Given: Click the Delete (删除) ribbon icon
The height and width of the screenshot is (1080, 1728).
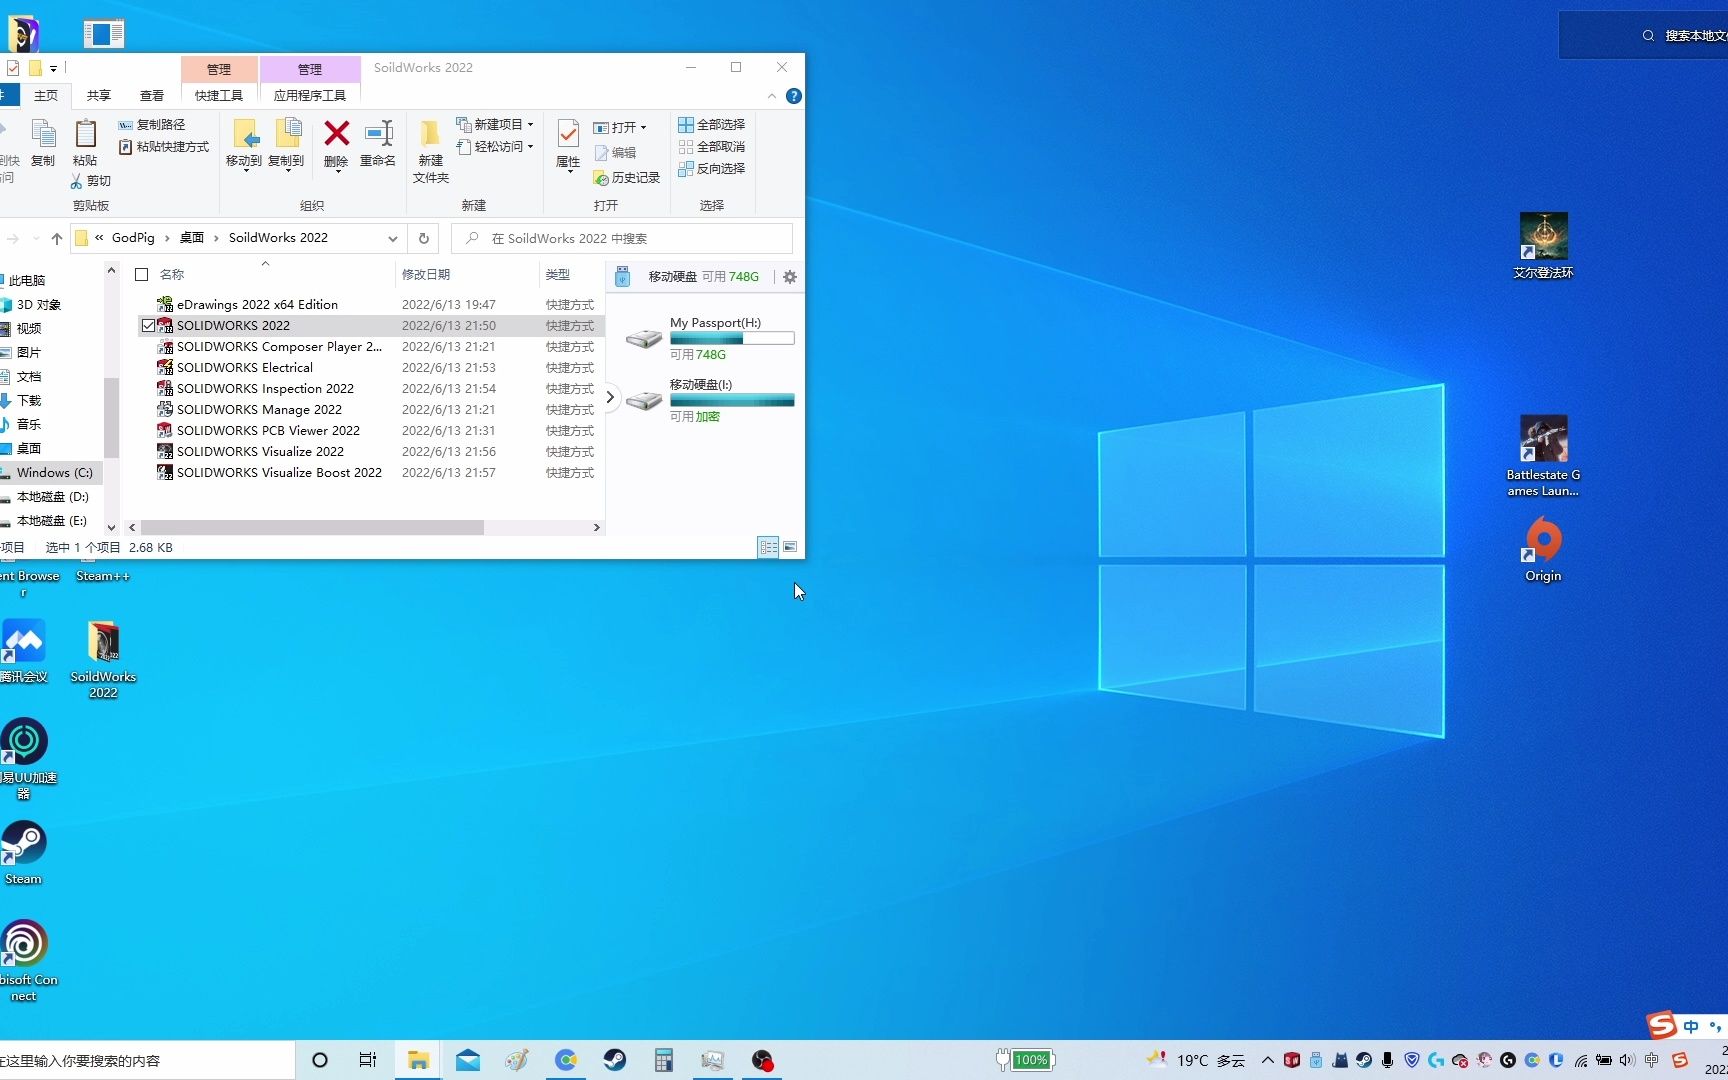Looking at the screenshot, I should tap(336, 143).
